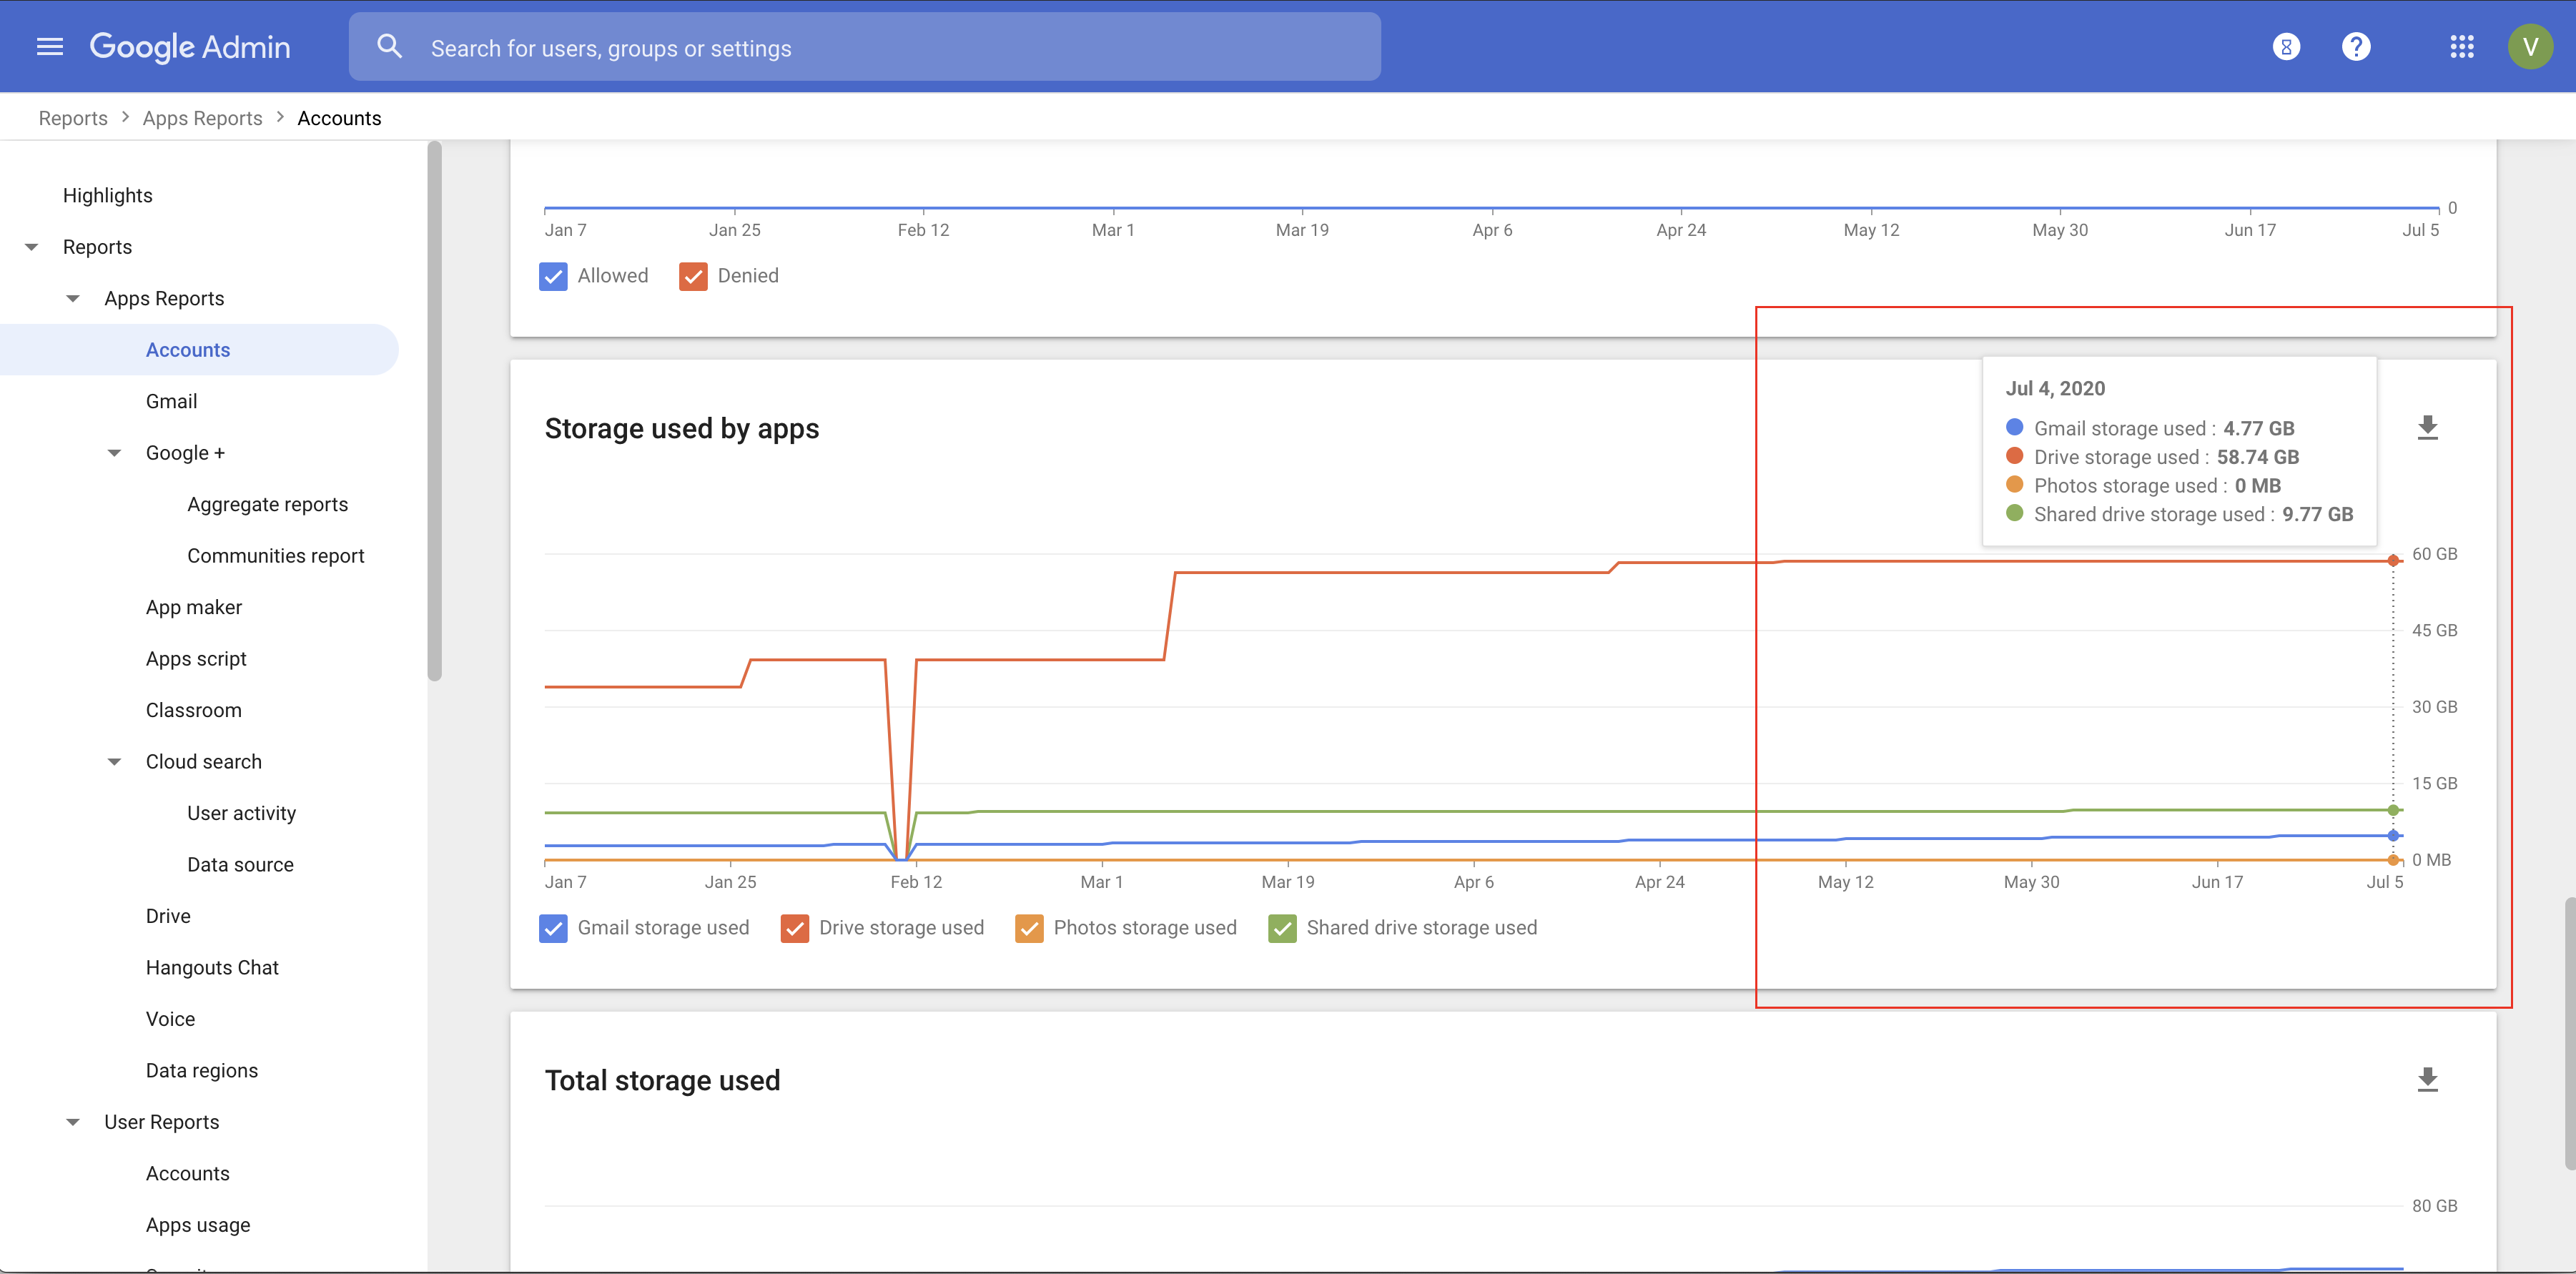Open the Drive report
Viewport: 2576px width, 1274px height.
[168, 917]
